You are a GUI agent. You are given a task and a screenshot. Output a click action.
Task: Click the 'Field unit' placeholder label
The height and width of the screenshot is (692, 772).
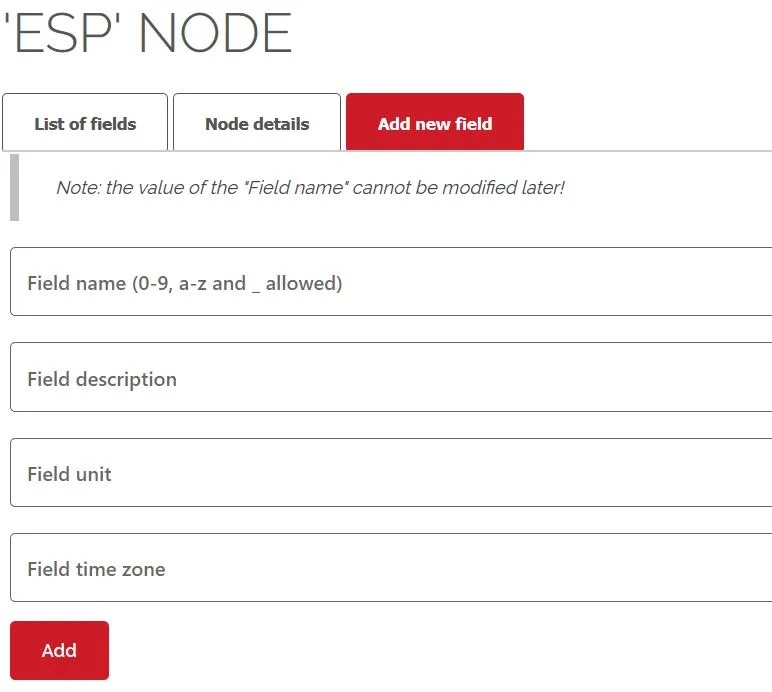coord(69,474)
